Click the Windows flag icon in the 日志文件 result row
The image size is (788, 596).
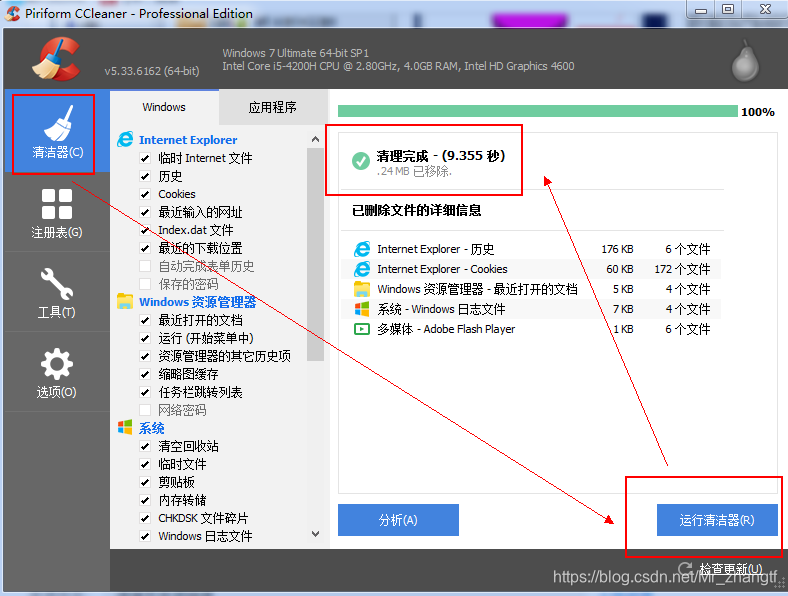click(x=362, y=309)
